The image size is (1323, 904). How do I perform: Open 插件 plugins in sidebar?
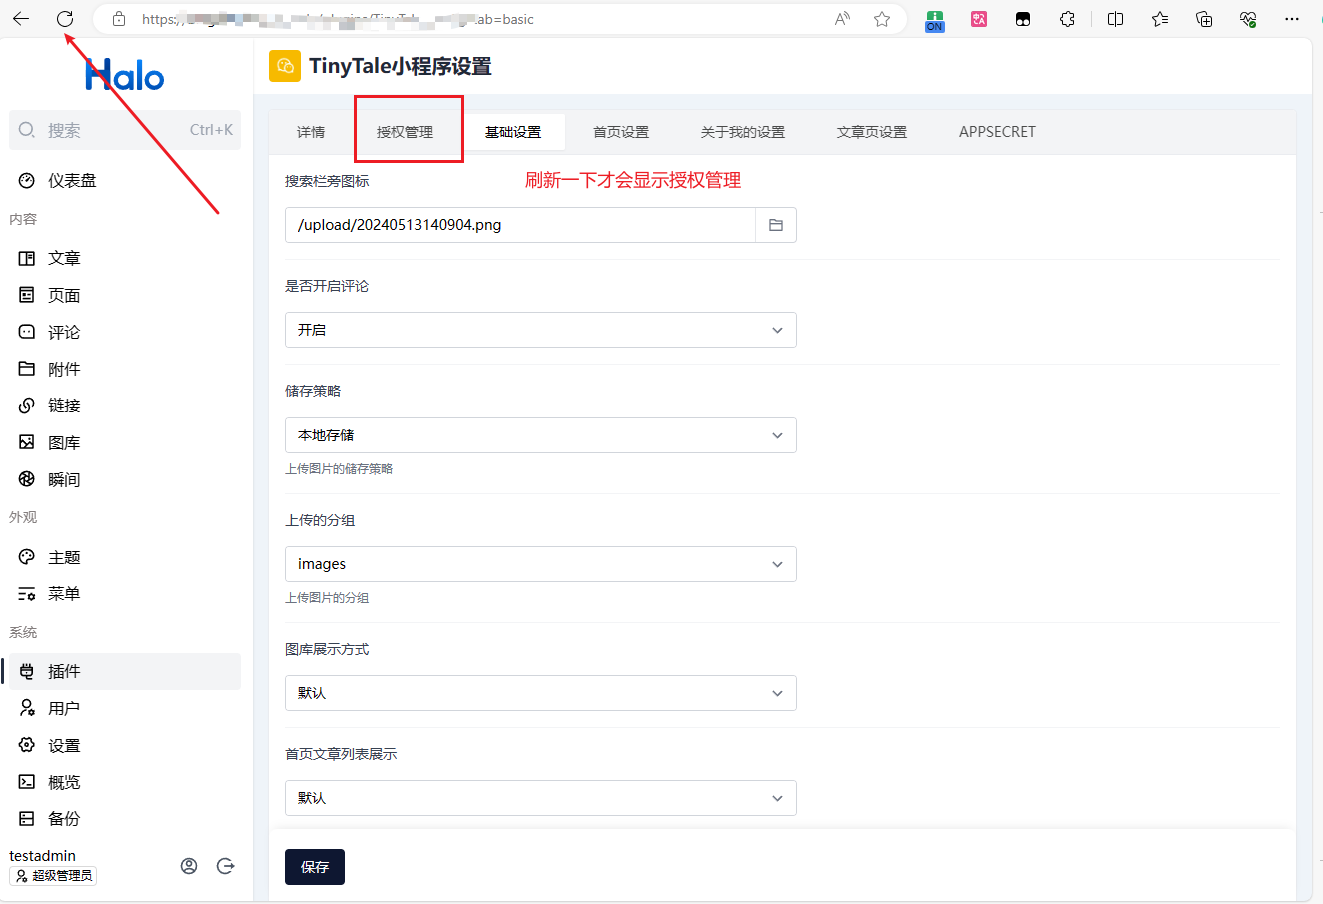point(125,671)
